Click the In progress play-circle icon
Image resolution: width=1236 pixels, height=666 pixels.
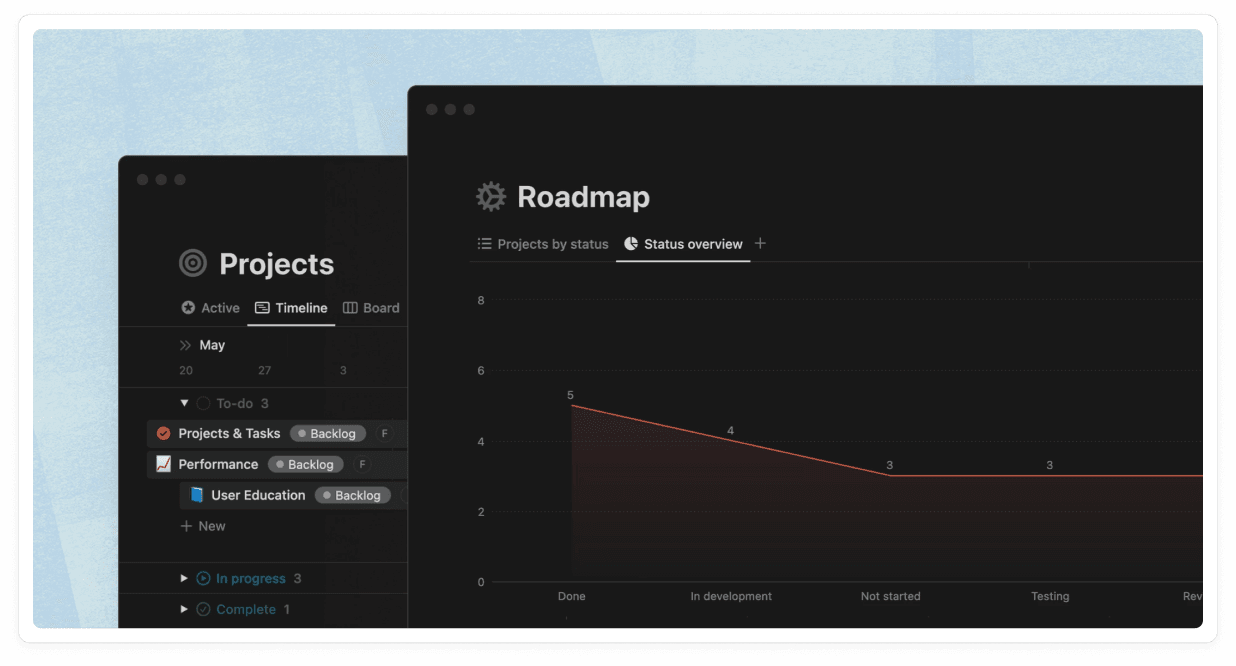point(204,578)
